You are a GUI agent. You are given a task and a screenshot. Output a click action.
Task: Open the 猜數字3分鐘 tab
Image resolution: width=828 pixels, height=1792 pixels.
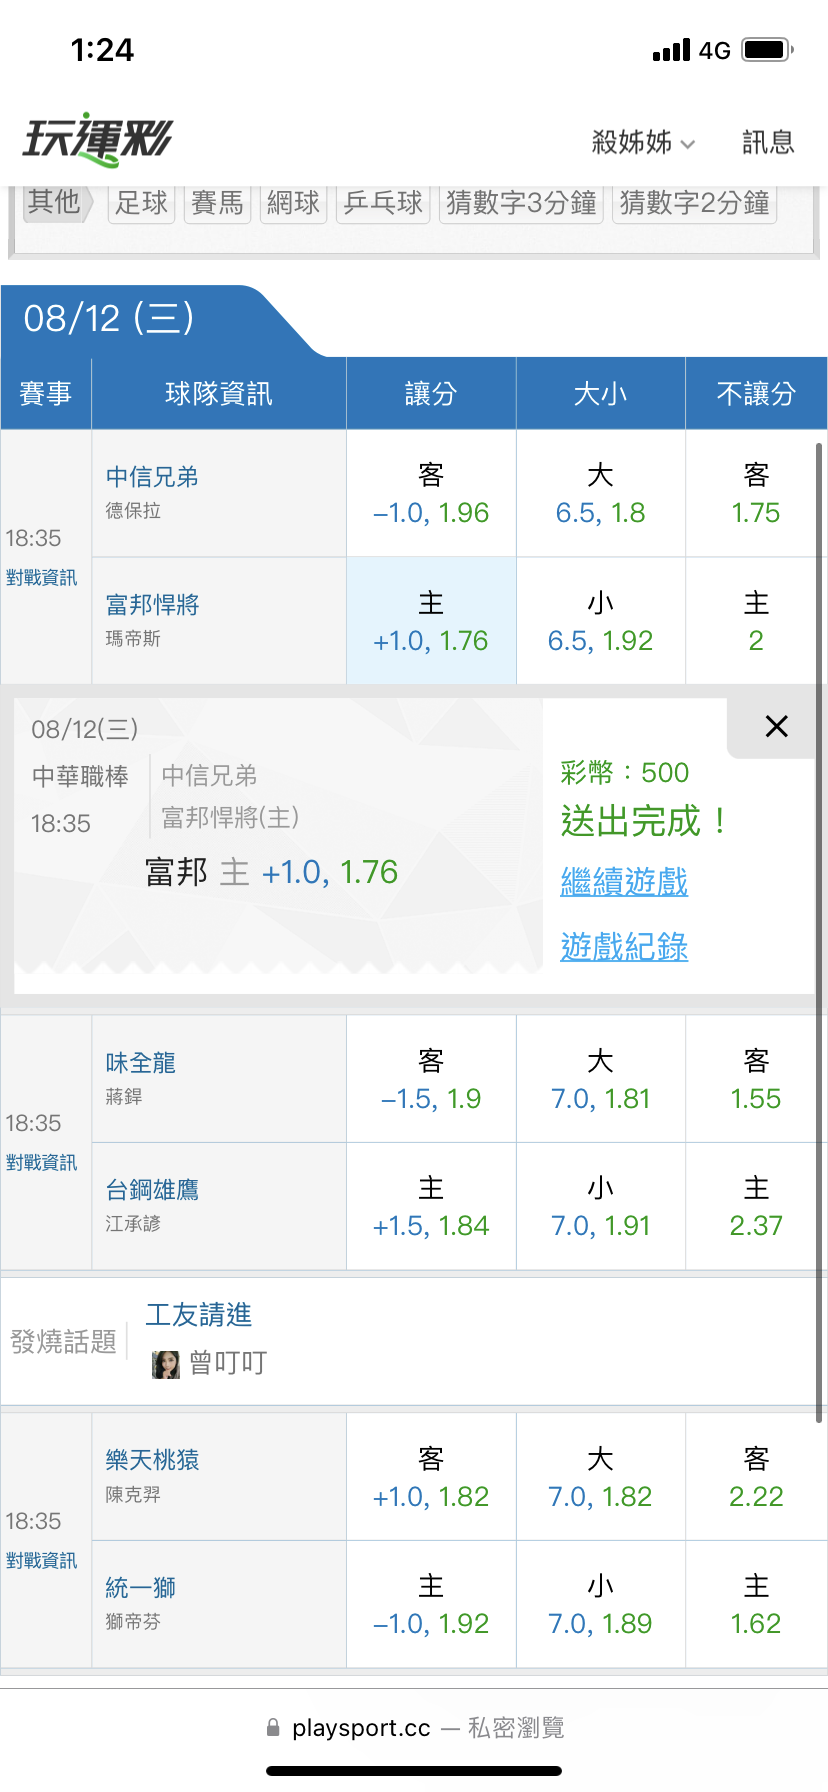pos(521,203)
